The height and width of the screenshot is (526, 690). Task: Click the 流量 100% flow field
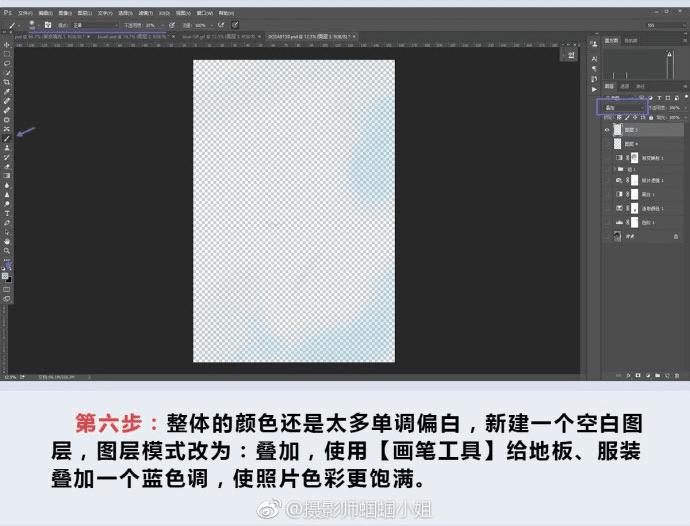(x=201, y=26)
